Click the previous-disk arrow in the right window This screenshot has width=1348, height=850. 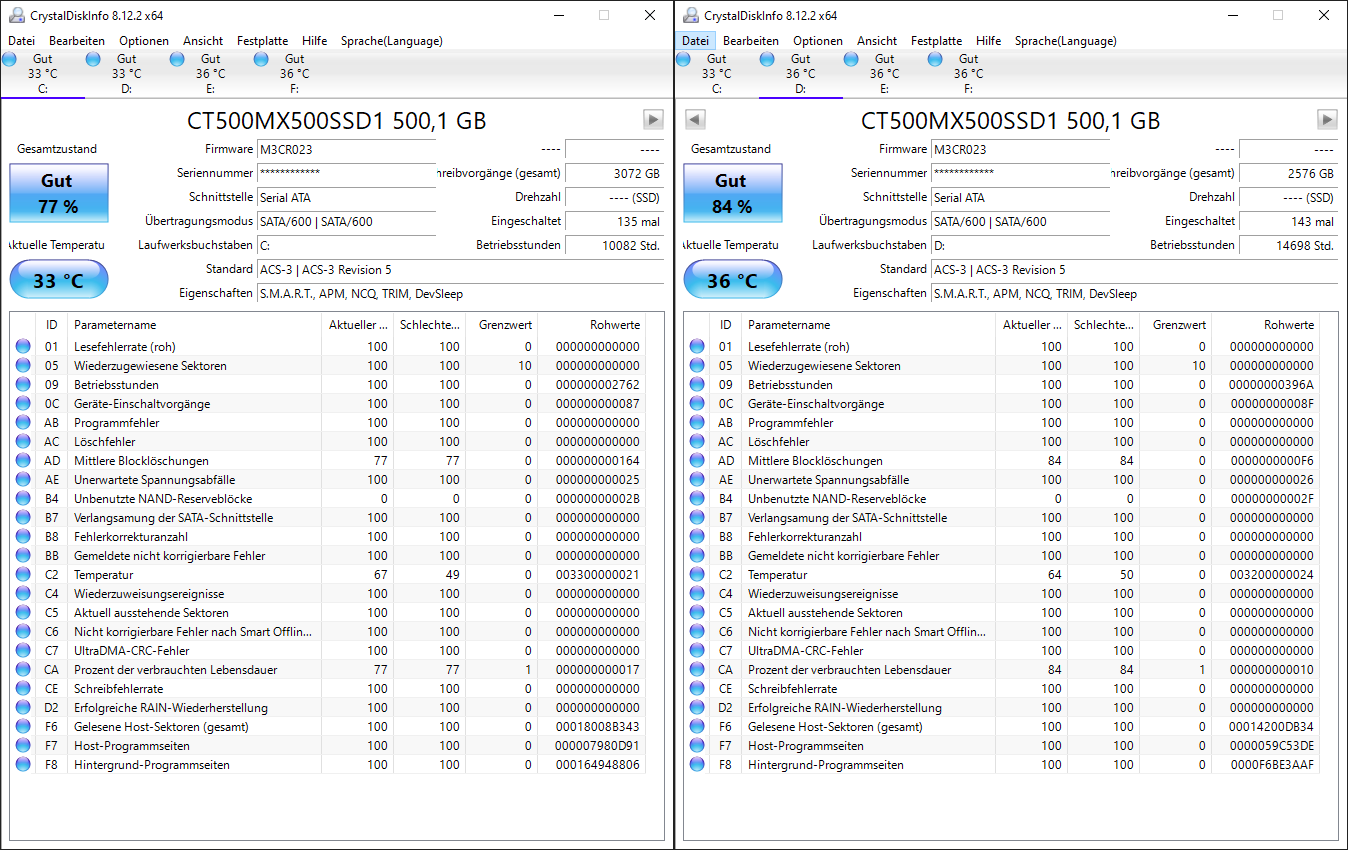695,120
